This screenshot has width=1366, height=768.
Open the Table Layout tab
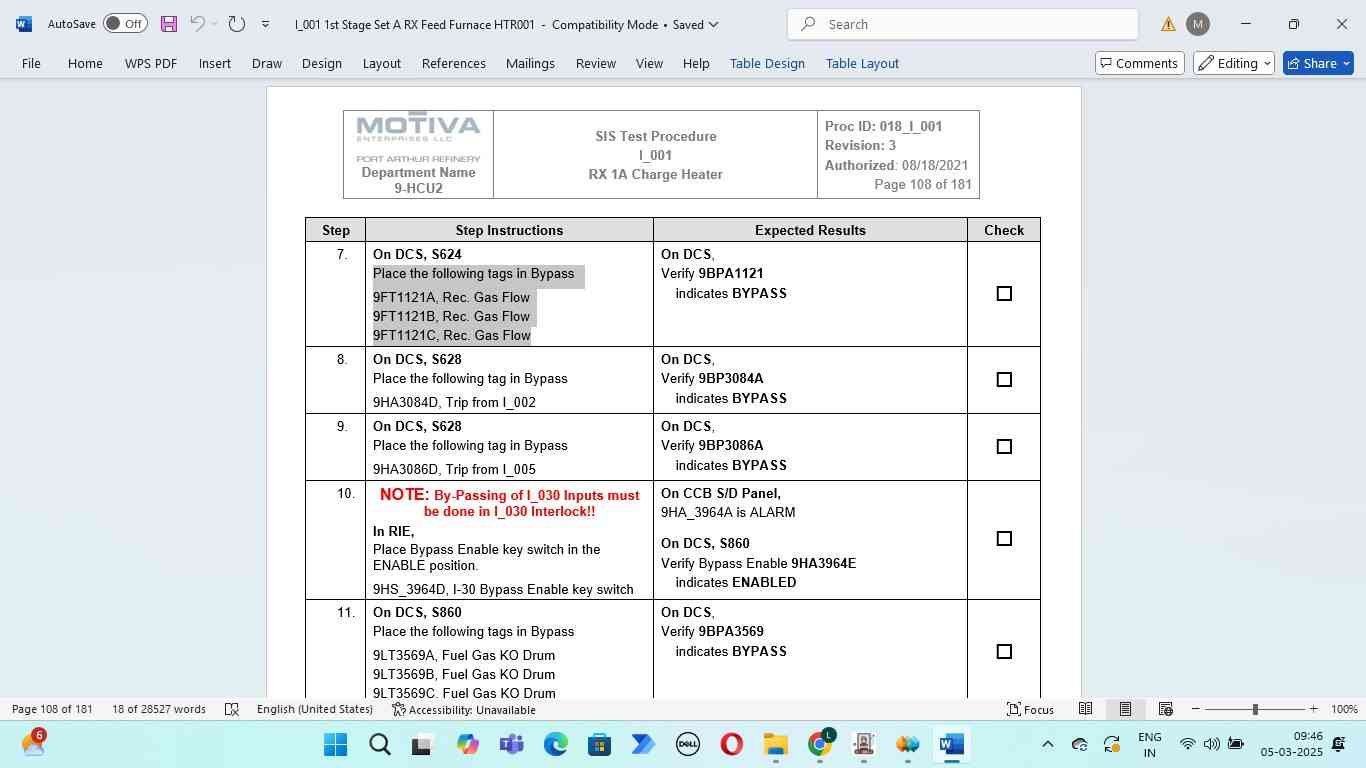click(x=862, y=63)
